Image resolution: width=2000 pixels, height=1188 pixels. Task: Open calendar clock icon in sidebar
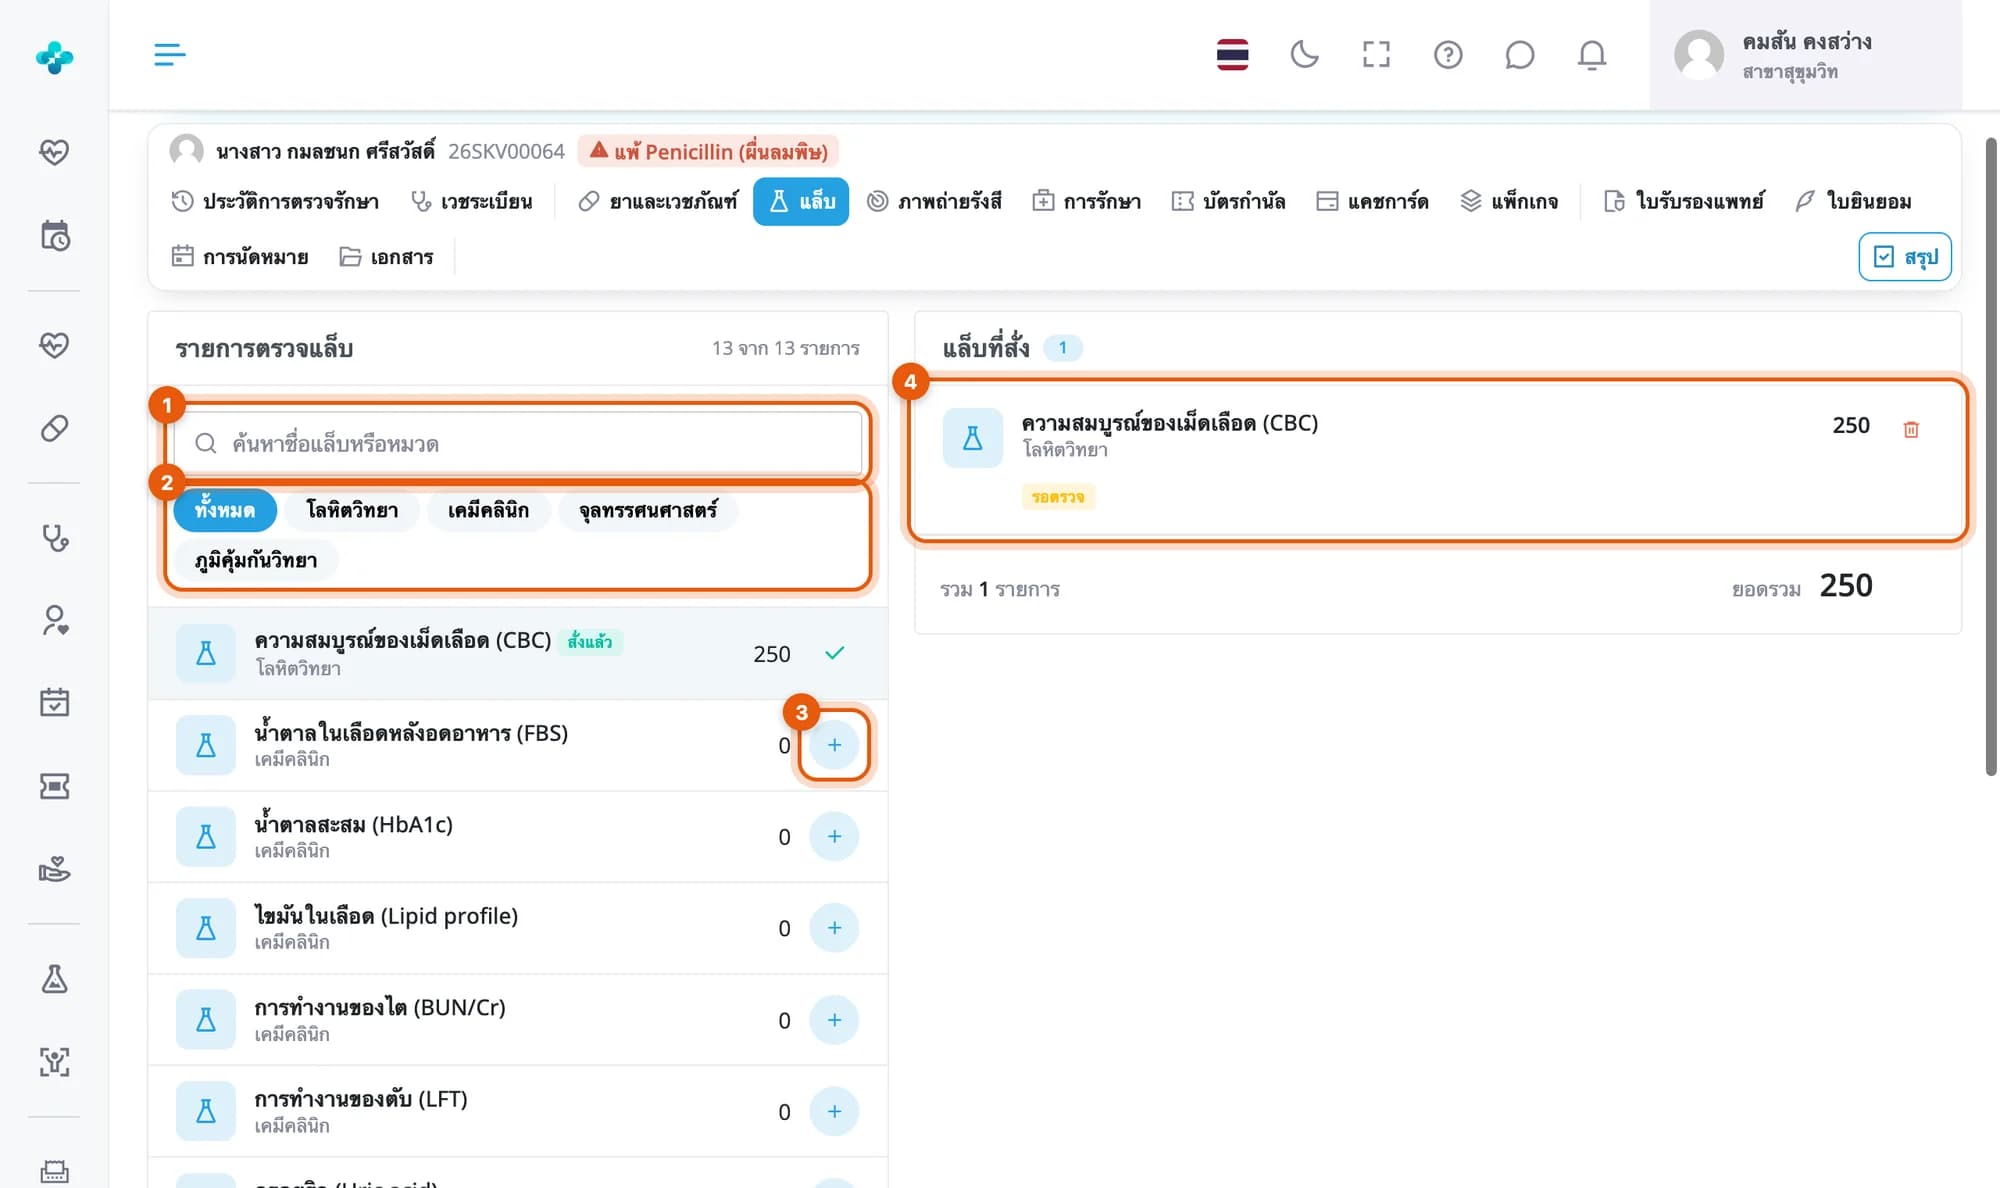54,236
